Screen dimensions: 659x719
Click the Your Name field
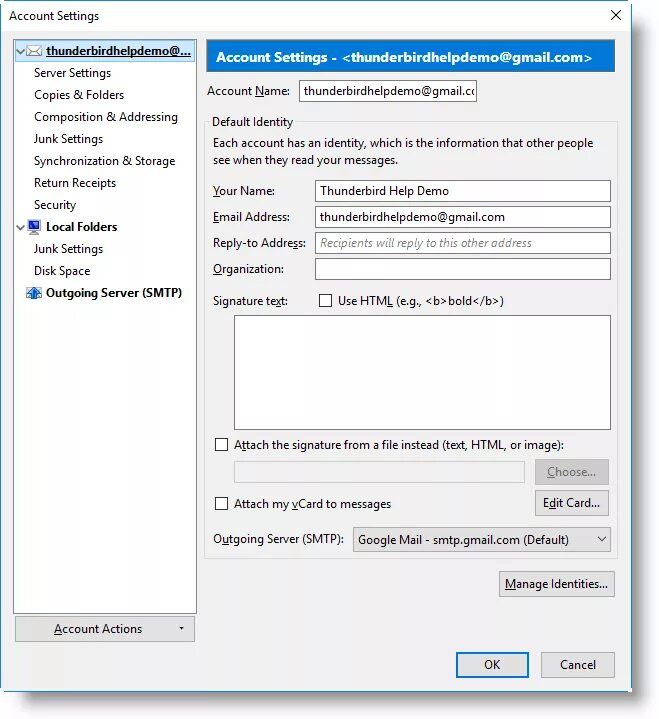[x=463, y=191]
